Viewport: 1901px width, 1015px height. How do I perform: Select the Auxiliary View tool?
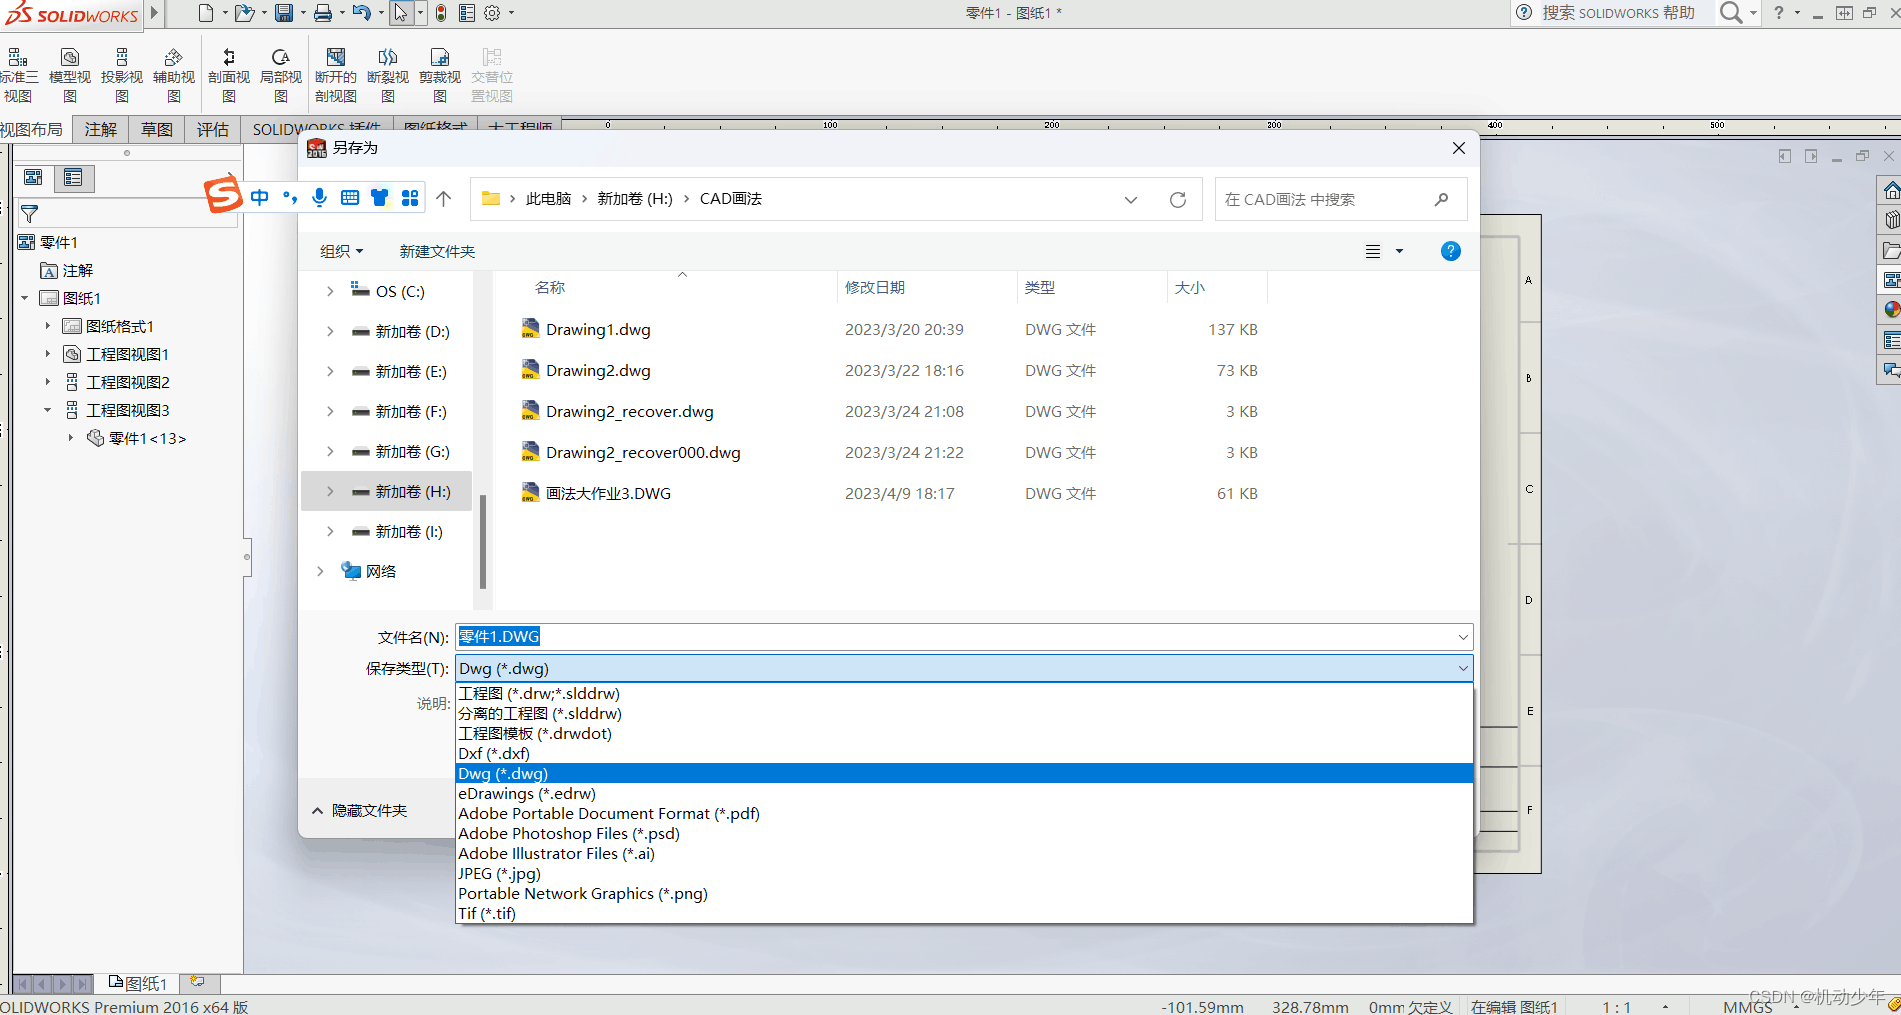click(174, 75)
